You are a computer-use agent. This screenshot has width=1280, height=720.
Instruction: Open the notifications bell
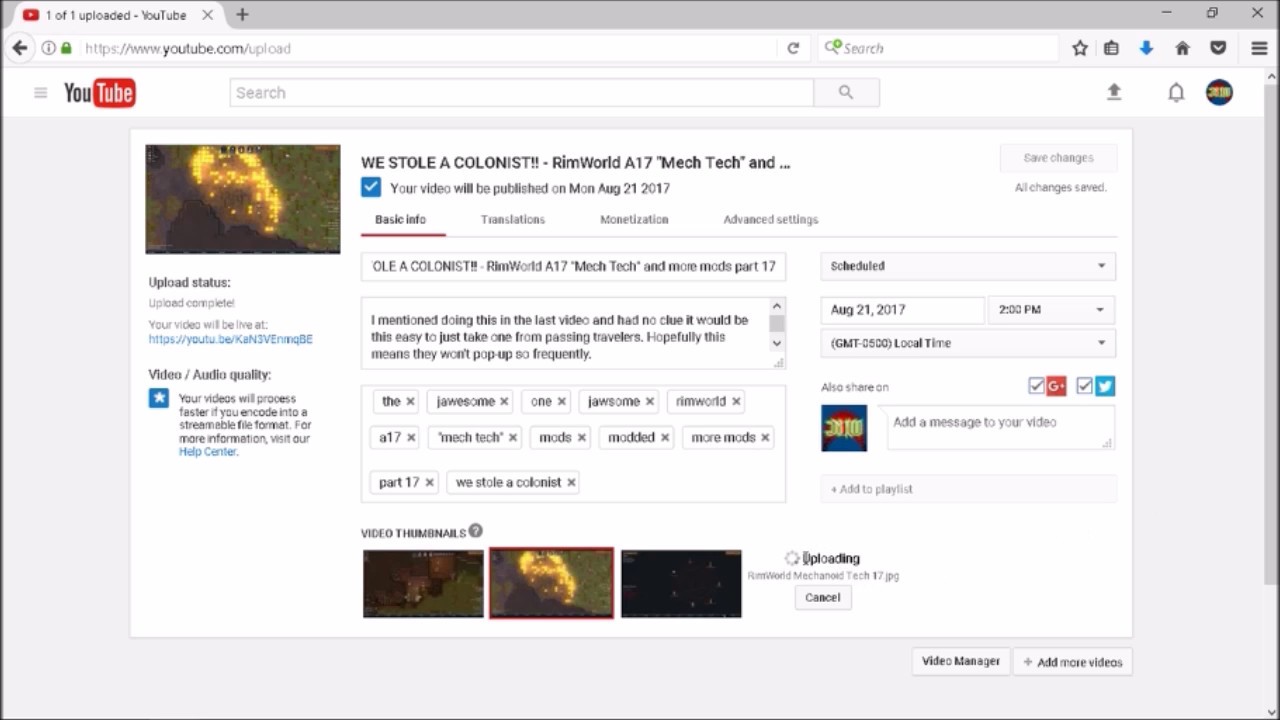[x=1176, y=93]
